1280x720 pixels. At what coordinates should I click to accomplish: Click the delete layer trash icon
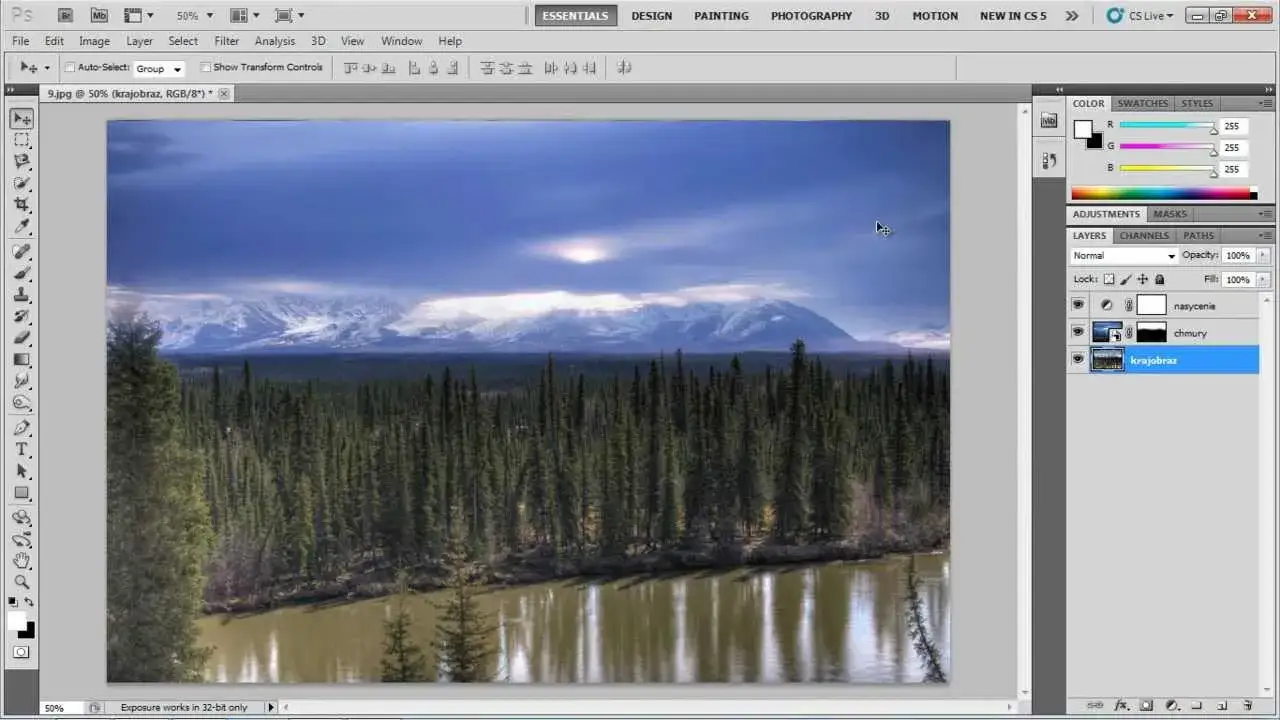[x=1247, y=705]
